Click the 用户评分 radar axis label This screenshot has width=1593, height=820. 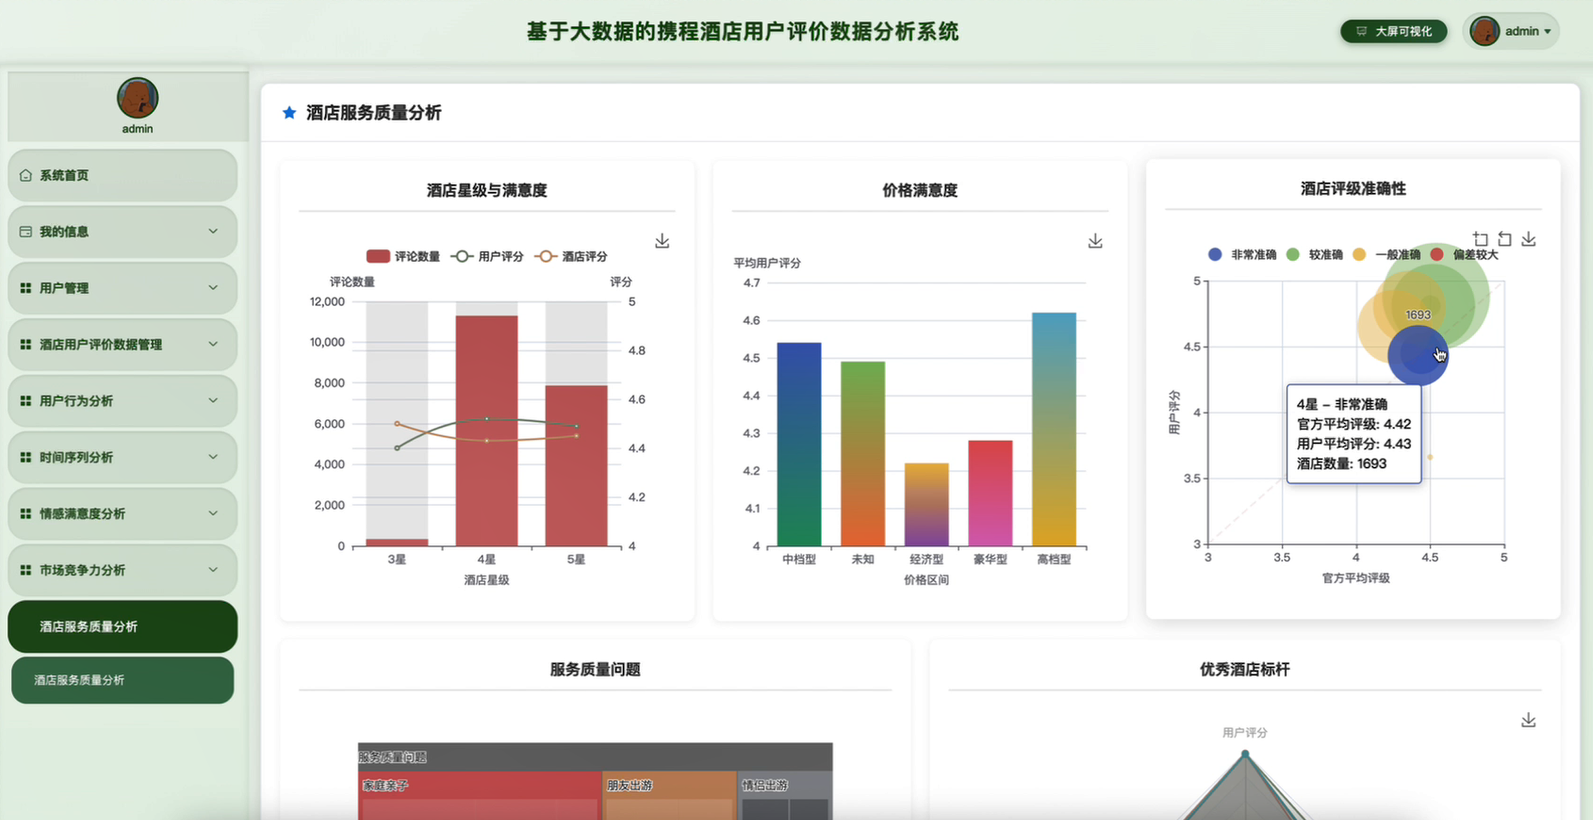click(1245, 733)
